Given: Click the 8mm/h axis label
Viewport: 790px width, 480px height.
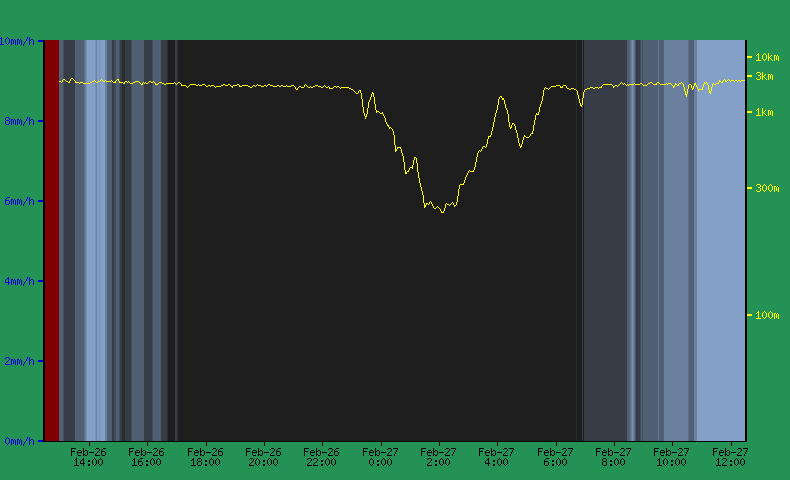Looking at the screenshot, I should [20, 121].
